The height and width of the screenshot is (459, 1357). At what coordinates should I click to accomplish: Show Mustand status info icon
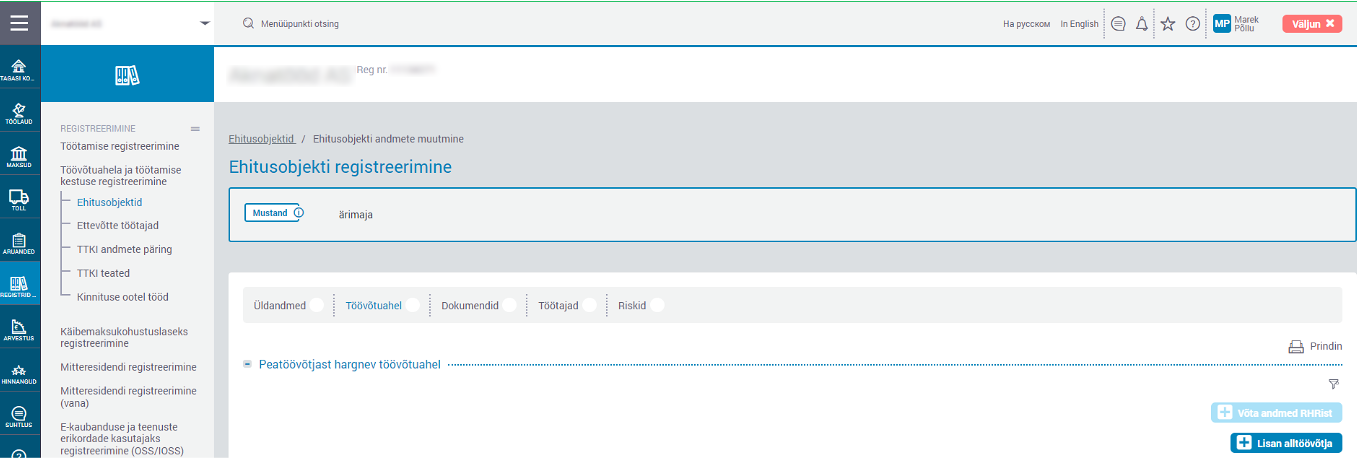[298, 213]
